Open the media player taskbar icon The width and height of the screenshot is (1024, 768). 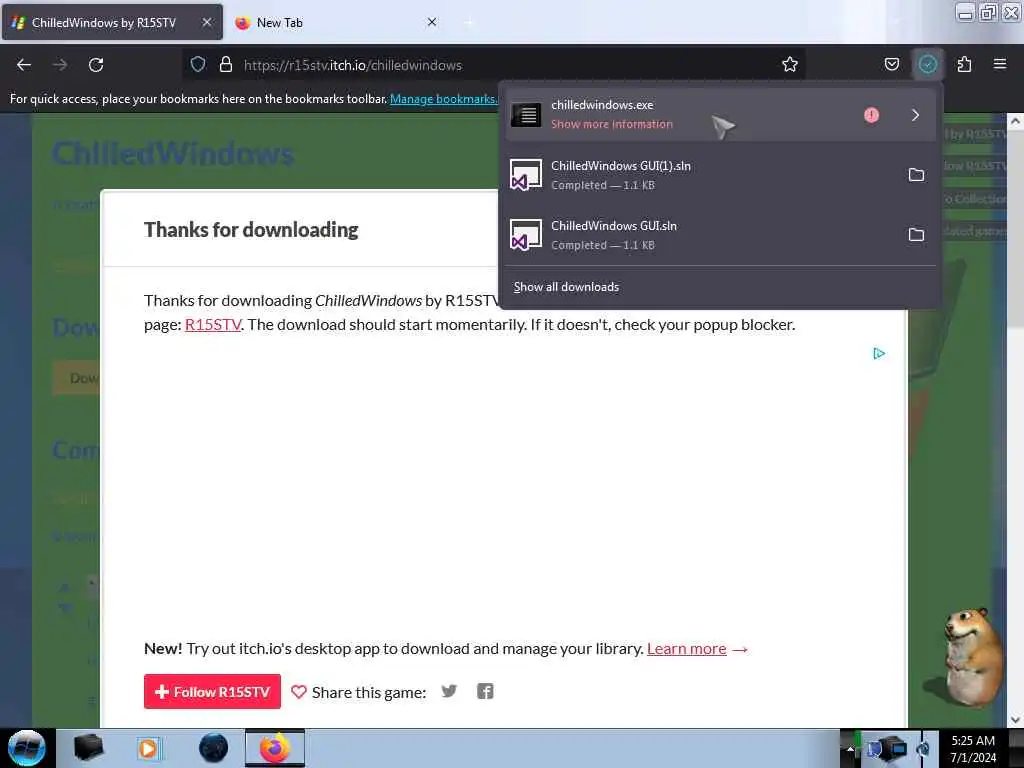pyautogui.click(x=148, y=748)
